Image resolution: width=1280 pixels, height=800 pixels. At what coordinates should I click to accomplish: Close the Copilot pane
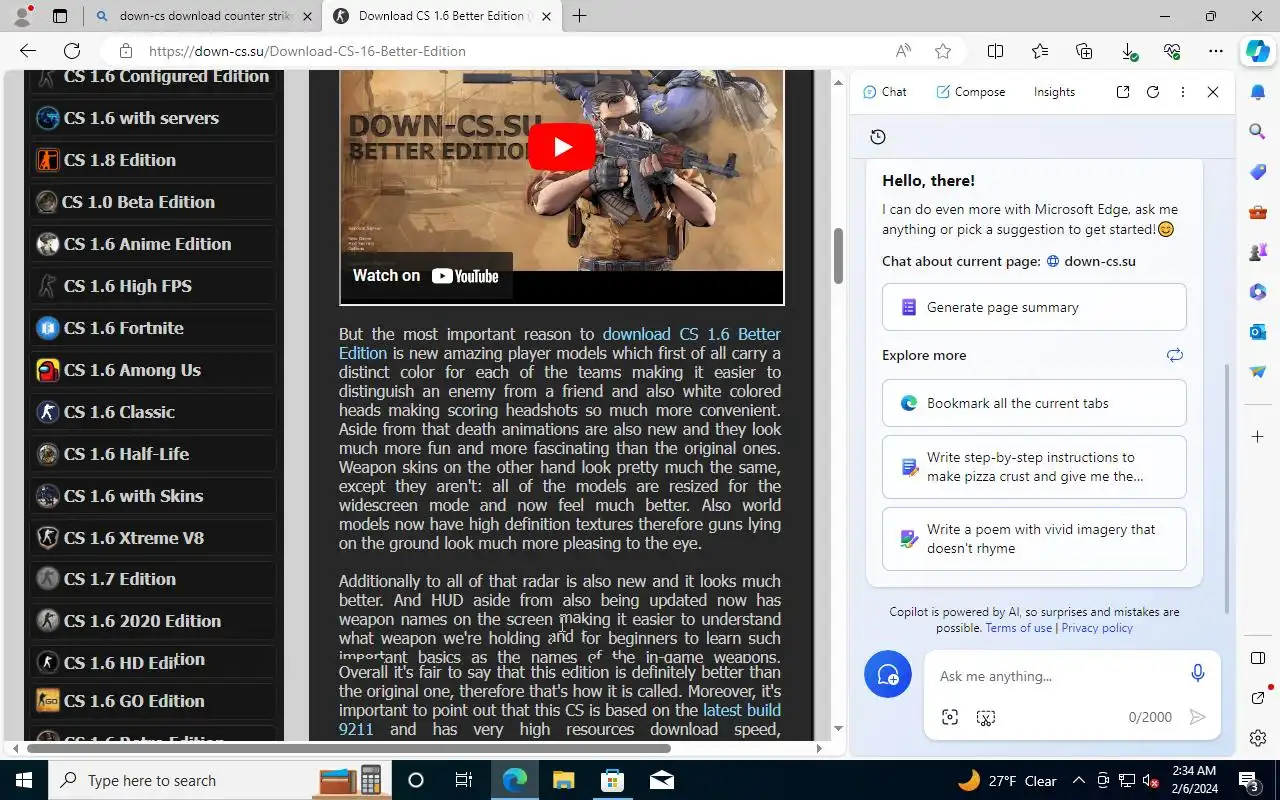click(x=1213, y=92)
